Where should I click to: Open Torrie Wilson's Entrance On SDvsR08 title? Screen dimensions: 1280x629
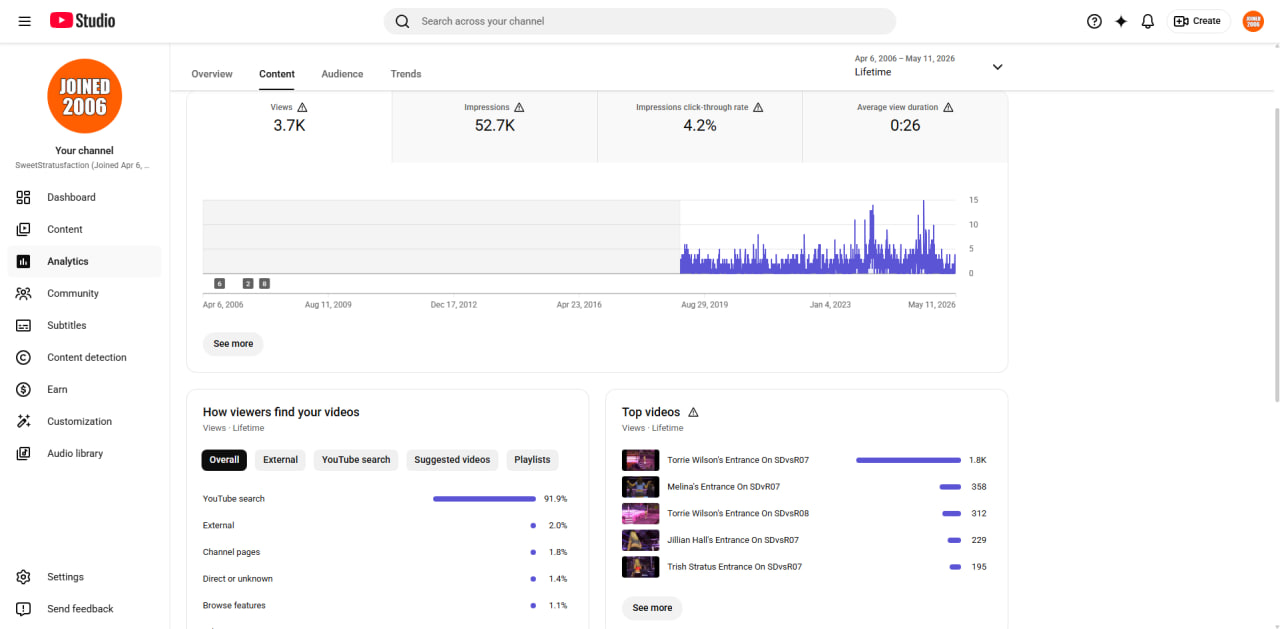pyautogui.click(x=738, y=513)
